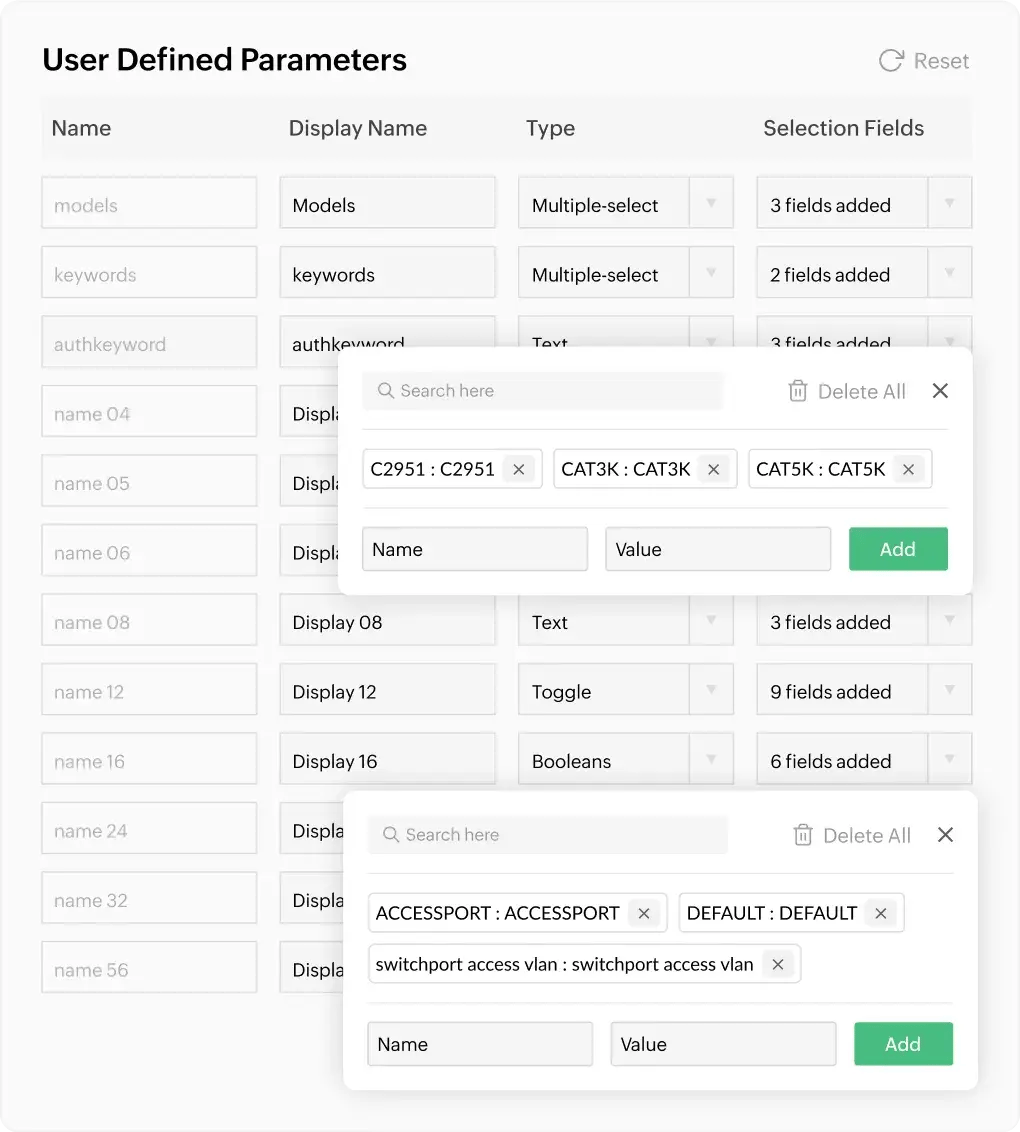Click the name 32 field
The height and width of the screenshot is (1132, 1020).
click(x=149, y=897)
